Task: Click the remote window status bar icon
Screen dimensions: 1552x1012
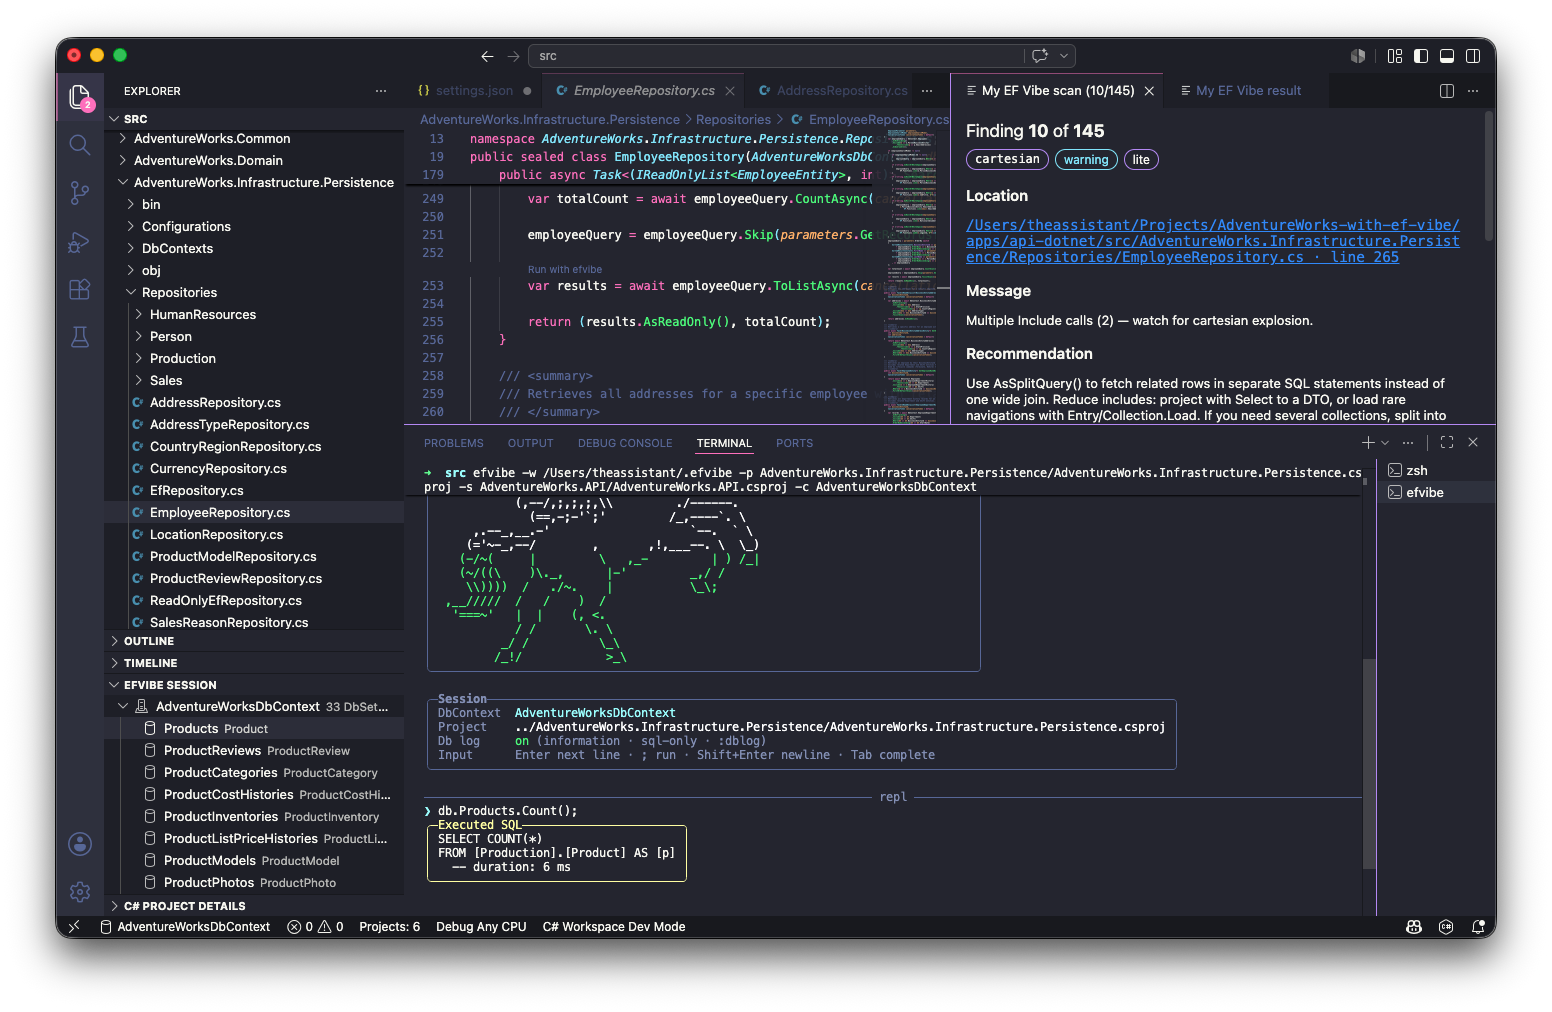Action: pos(73,927)
